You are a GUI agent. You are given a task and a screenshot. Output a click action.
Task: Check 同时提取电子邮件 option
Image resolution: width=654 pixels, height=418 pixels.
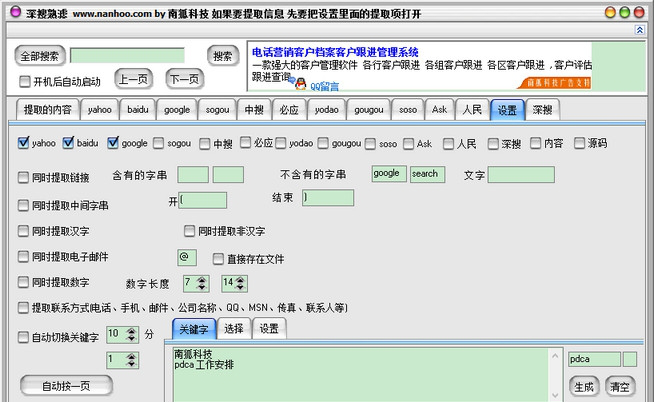23,257
